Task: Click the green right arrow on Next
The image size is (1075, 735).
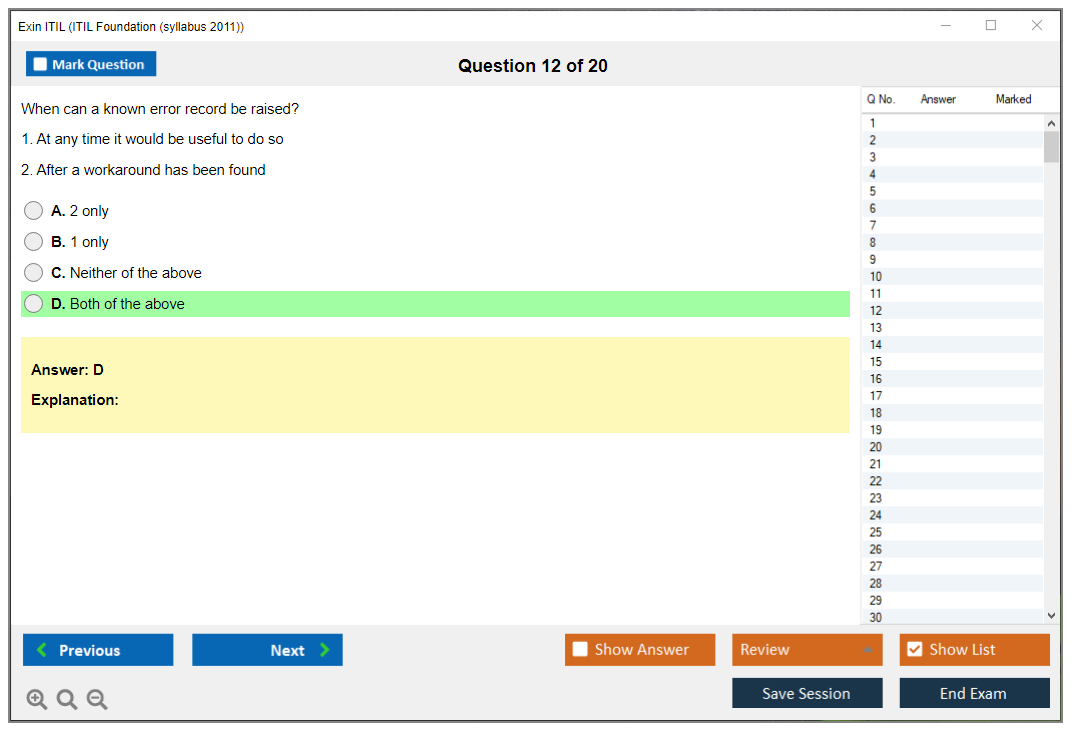Action: tap(324, 650)
